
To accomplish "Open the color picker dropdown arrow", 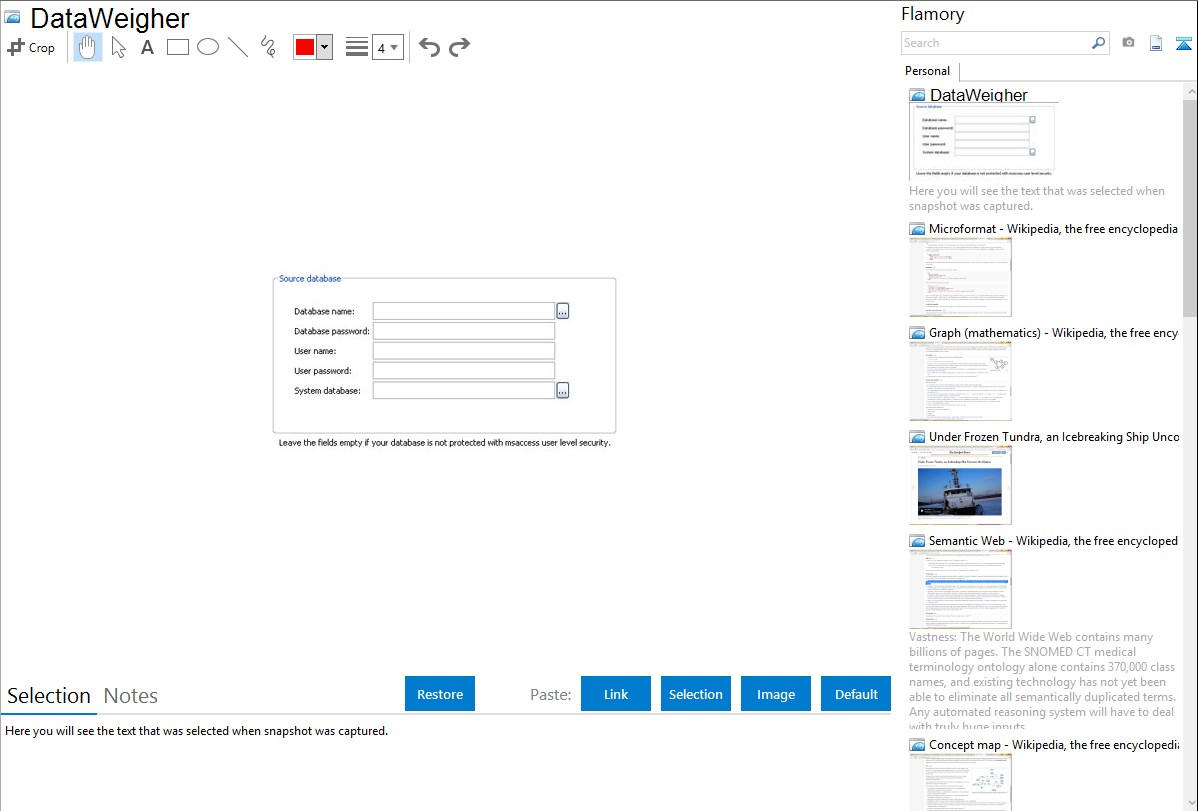I will [325, 47].
